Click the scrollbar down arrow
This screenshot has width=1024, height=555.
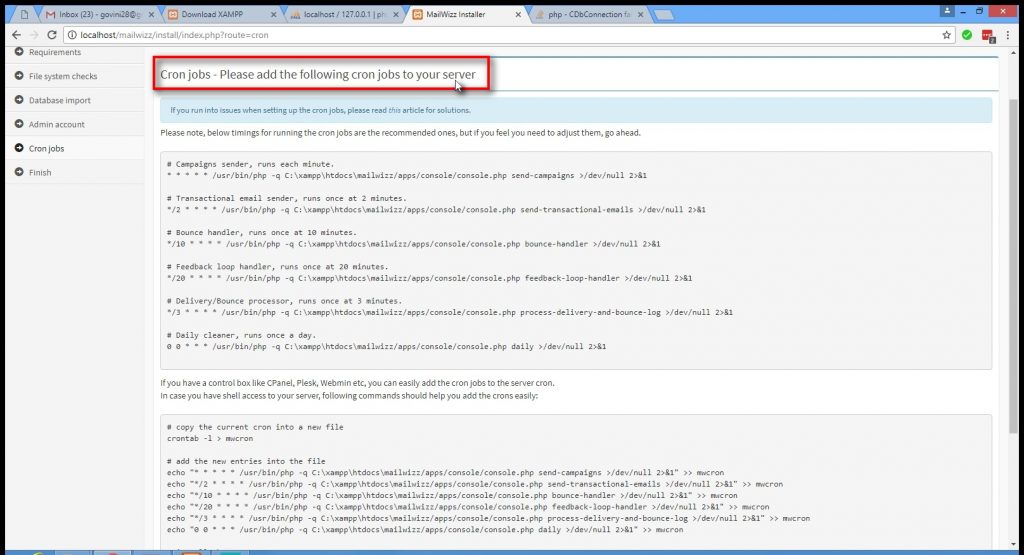pyautogui.click(x=1013, y=544)
